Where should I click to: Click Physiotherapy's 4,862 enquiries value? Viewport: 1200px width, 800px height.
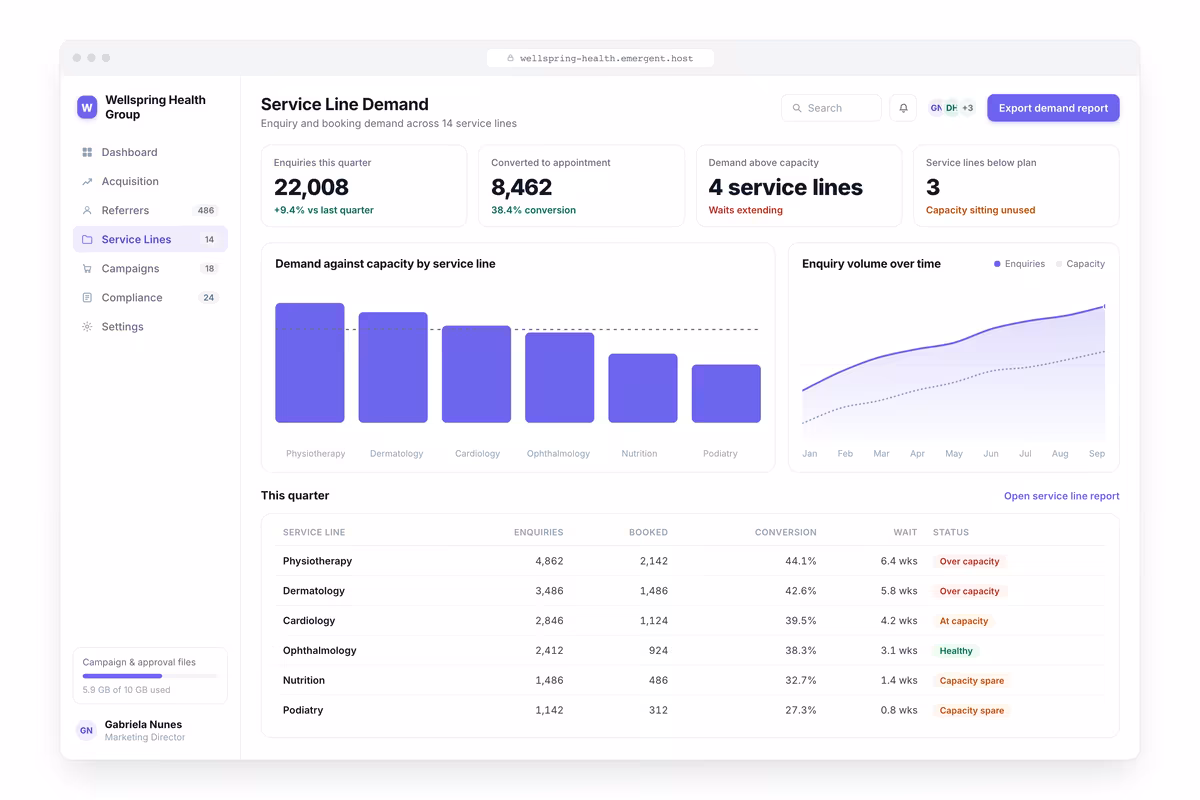[x=549, y=561]
